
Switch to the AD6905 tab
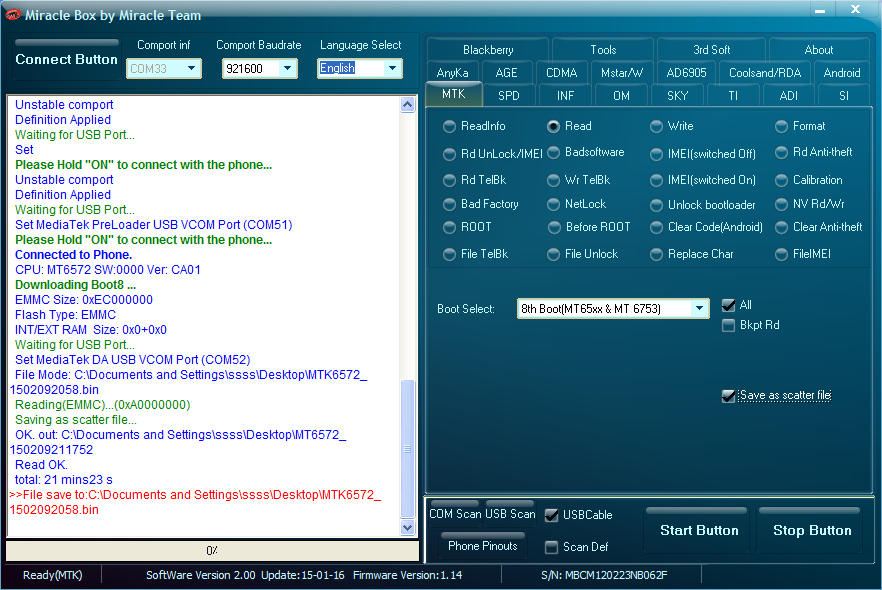(x=686, y=73)
